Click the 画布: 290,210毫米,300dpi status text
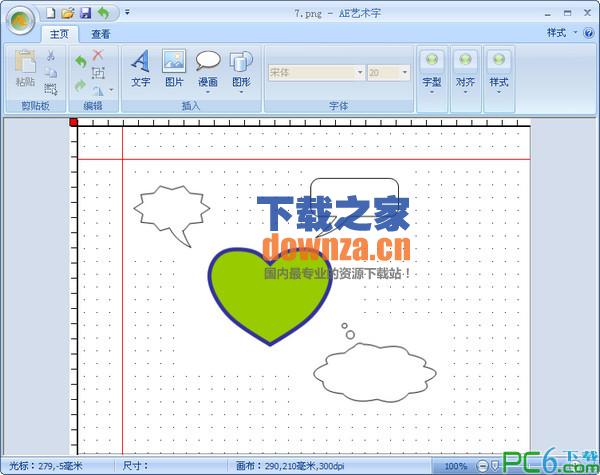This screenshot has width=600, height=475. coord(290,466)
